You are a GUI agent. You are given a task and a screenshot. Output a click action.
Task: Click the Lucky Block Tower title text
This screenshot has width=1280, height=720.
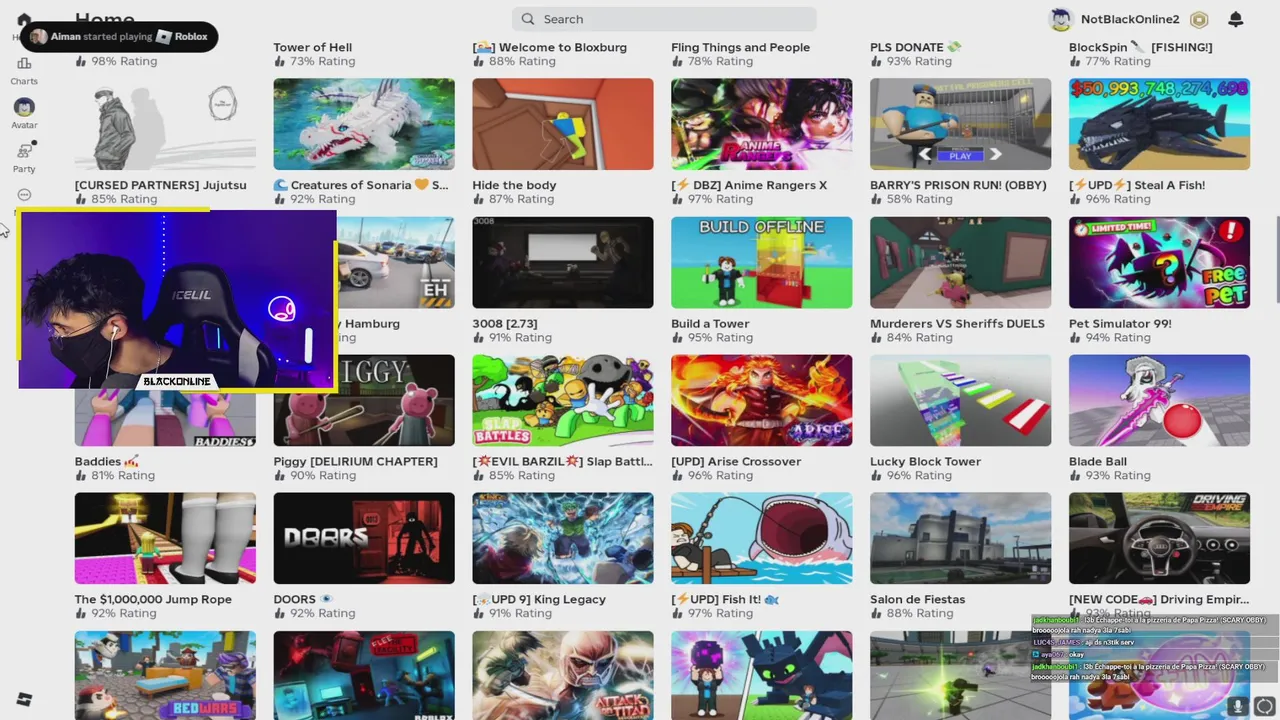click(x=926, y=461)
